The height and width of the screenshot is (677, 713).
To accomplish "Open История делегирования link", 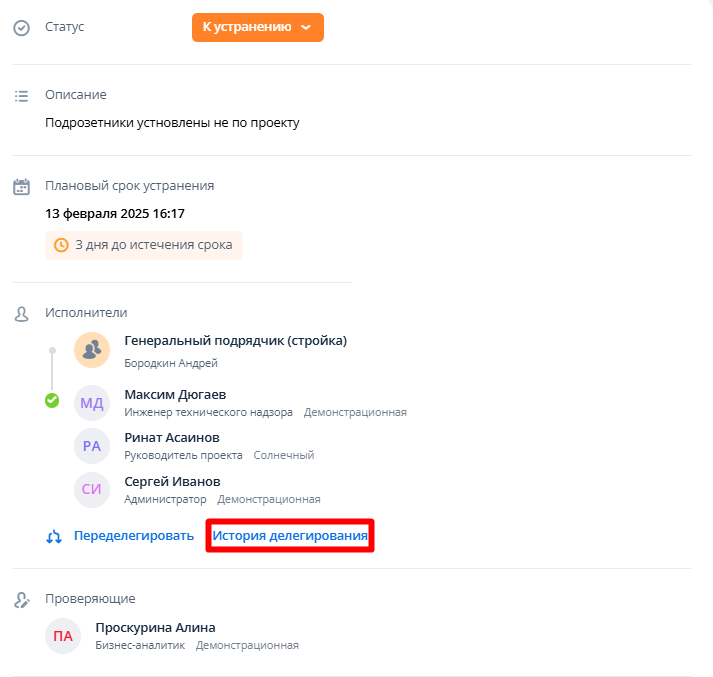I will pos(290,536).
